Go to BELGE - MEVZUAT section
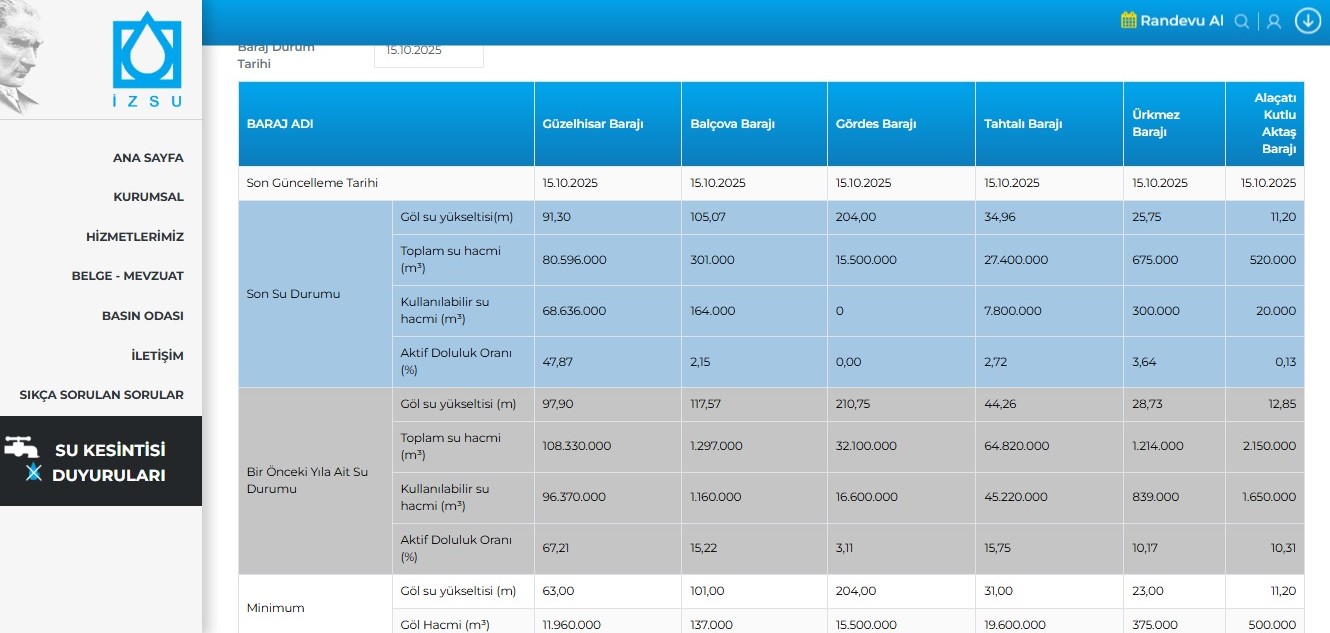Viewport: 1330px width, 633px height. pos(127,276)
